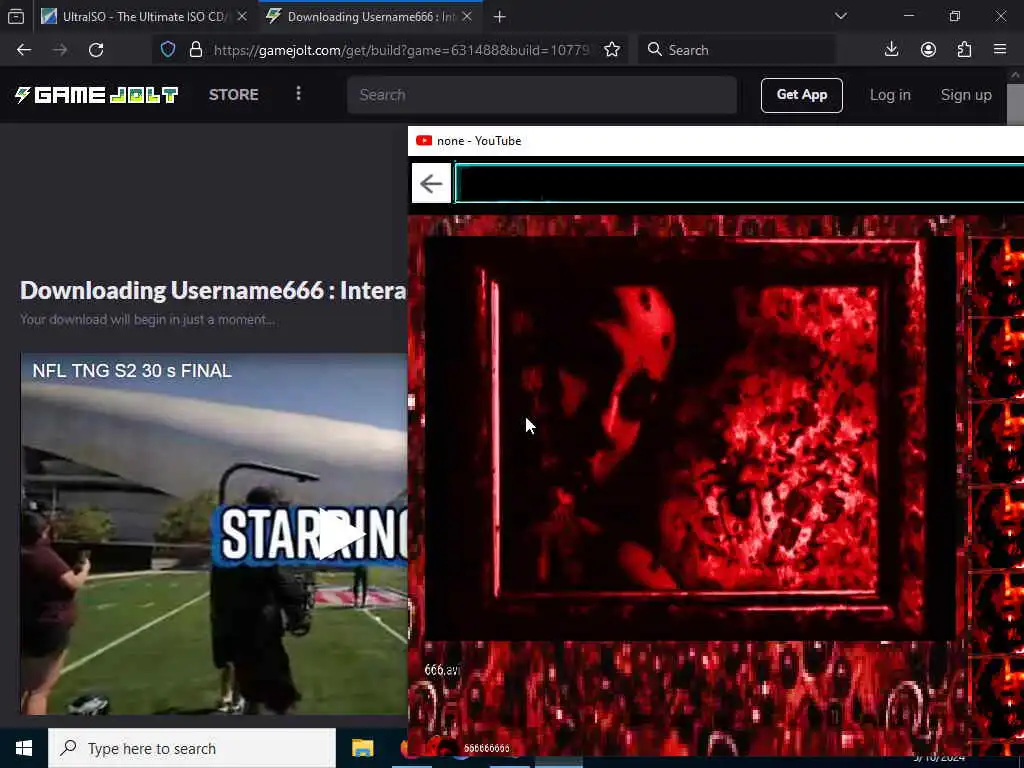Open Firefox View at the tab bar start
This screenshot has height=768, width=1024.
(x=16, y=16)
